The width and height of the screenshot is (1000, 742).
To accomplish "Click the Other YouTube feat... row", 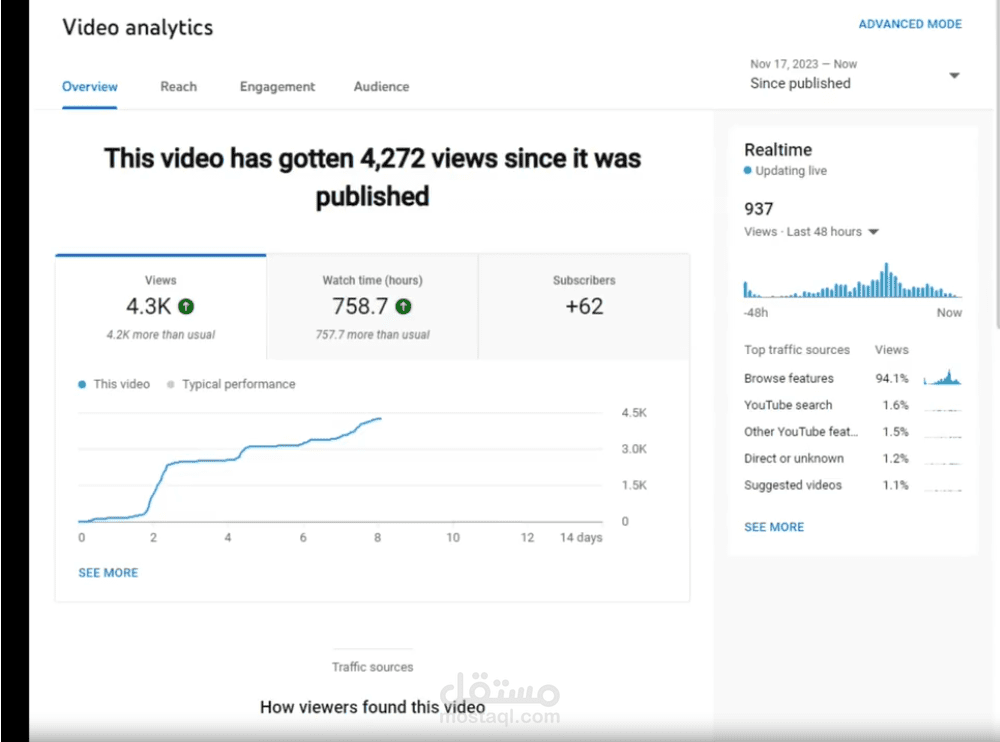I will [x=853, y=432].
